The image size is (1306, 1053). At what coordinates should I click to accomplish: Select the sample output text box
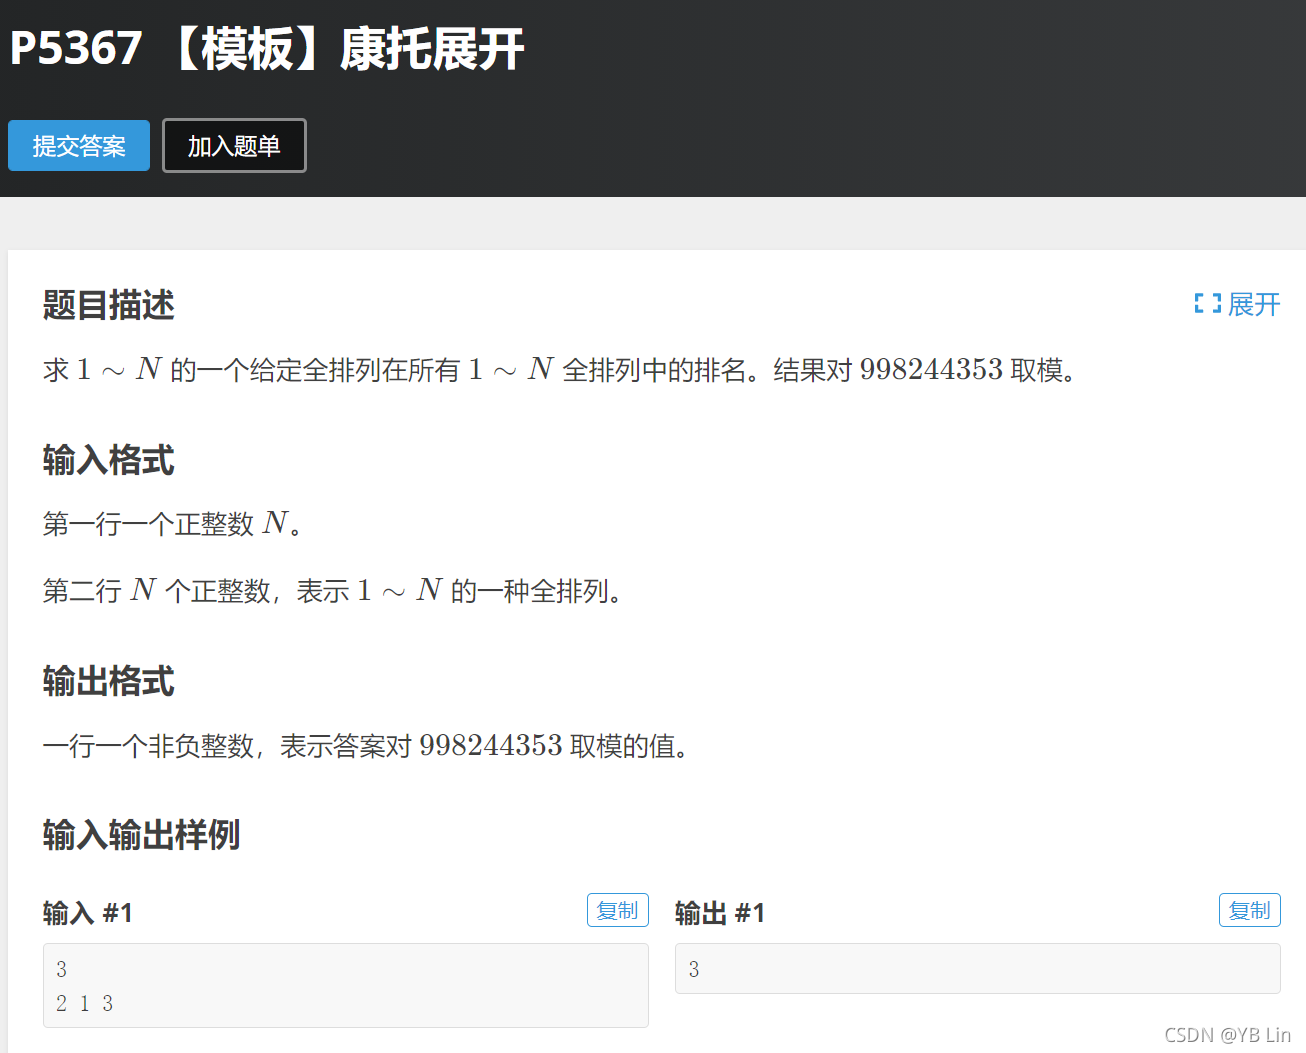(977, 968)
